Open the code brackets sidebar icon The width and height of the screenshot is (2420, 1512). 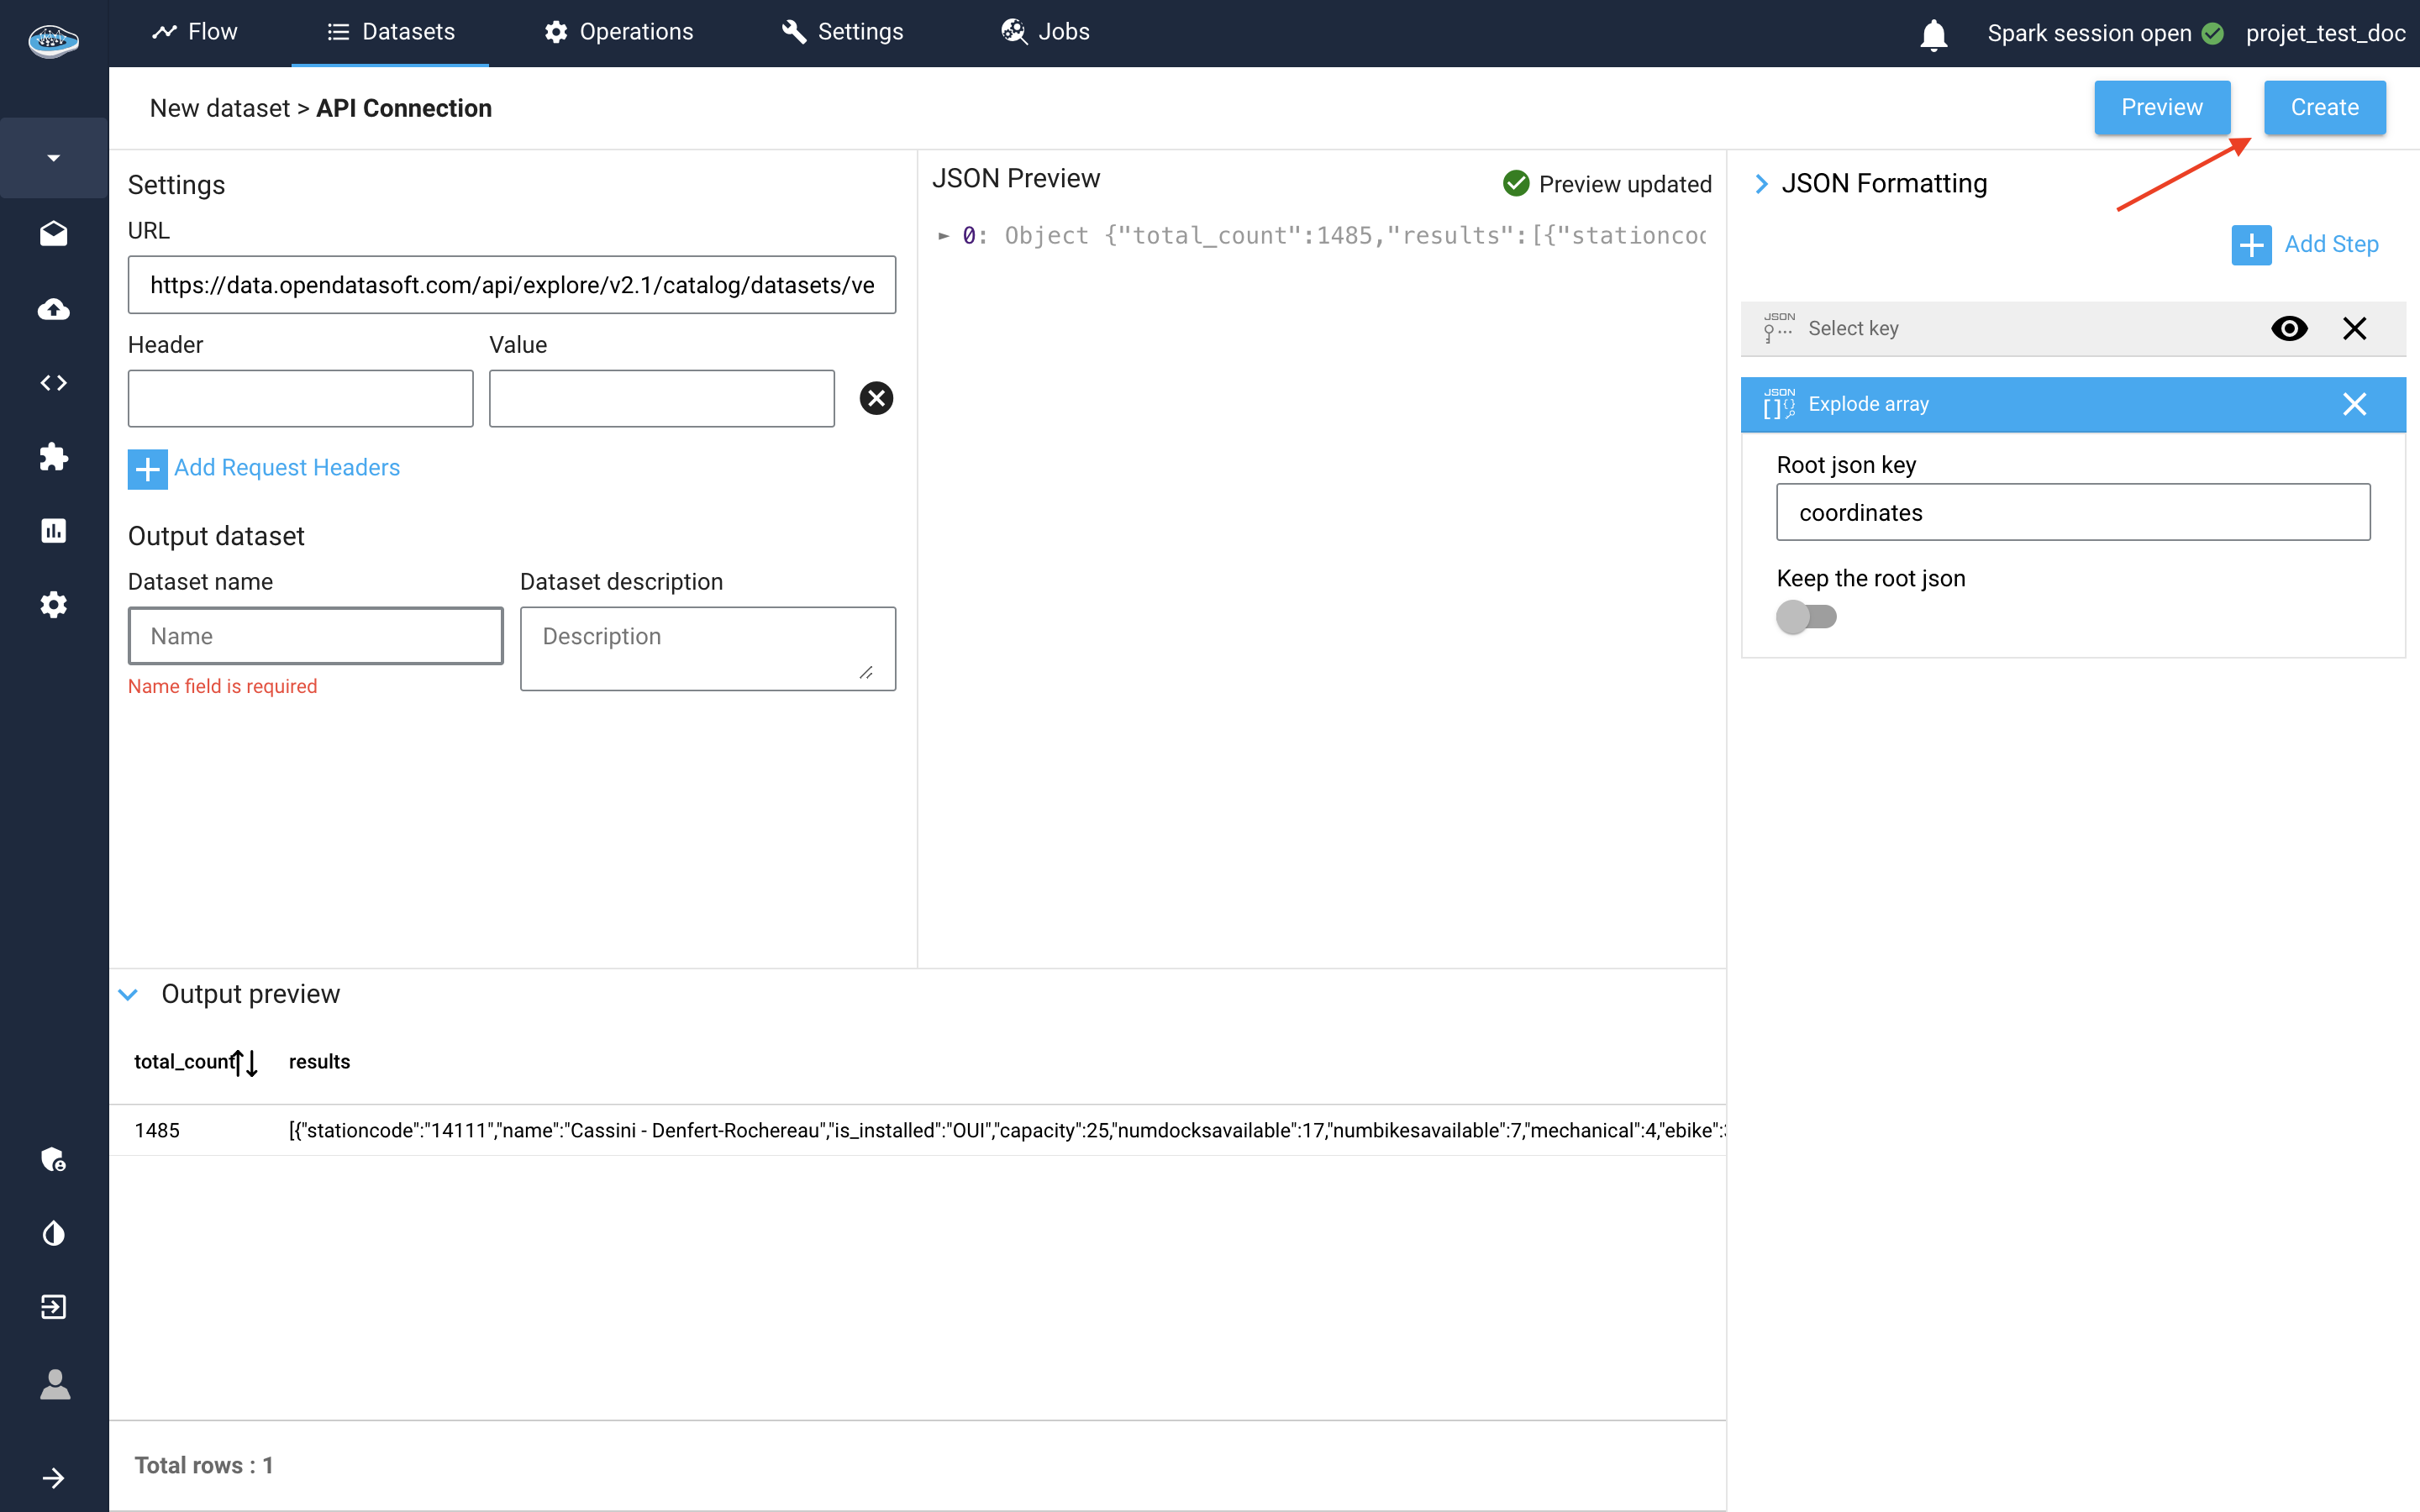tap(54, 383)
